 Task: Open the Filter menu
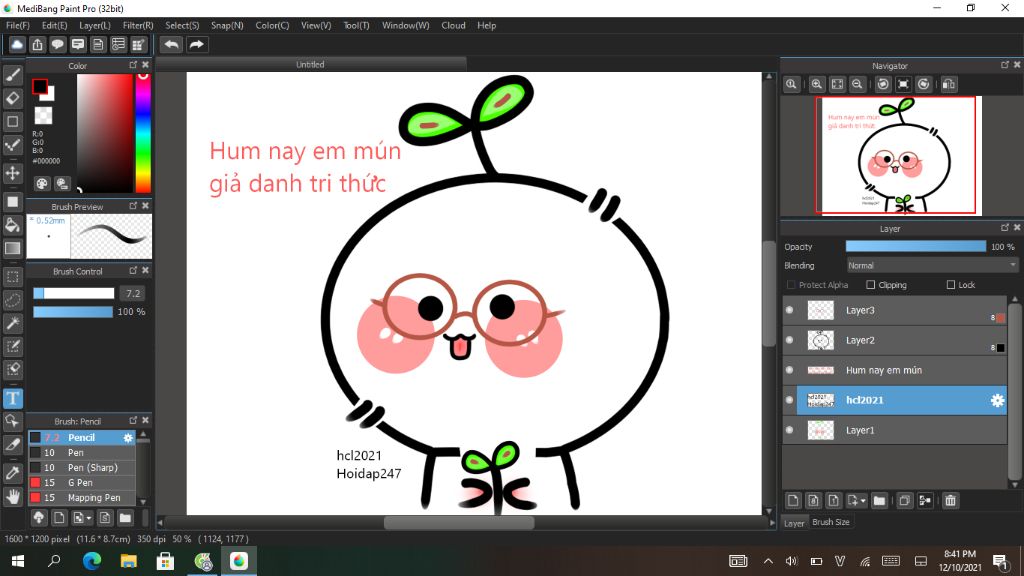point(138,25)
